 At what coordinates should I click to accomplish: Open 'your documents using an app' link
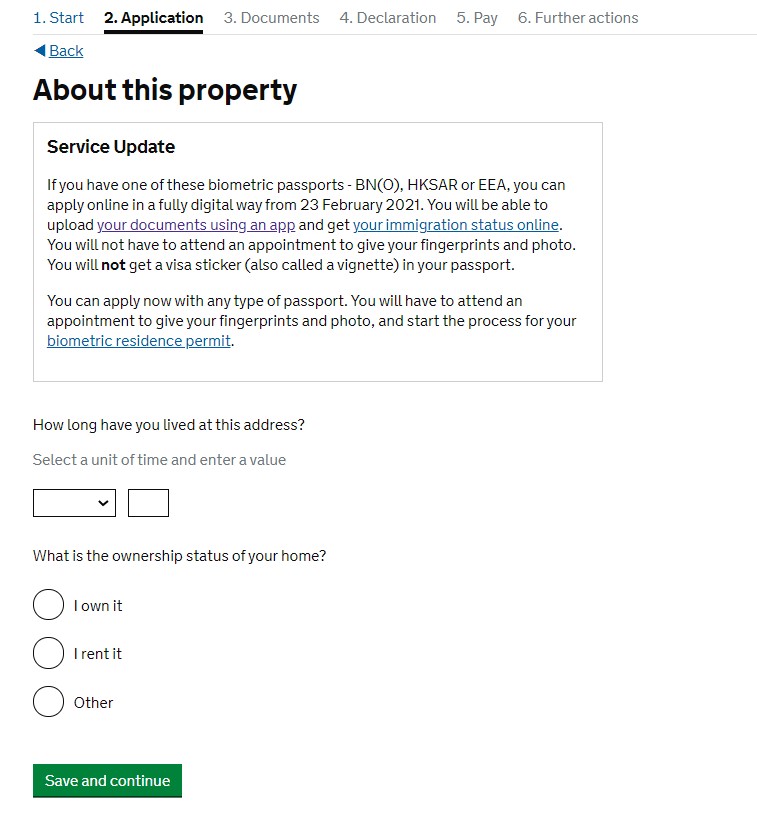click(x=196, y=225)
